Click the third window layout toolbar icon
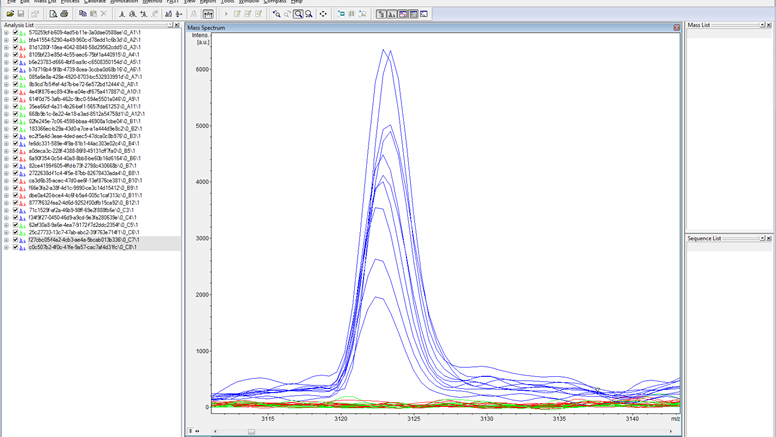The image size is (776, 437). (x=402, y=14)
